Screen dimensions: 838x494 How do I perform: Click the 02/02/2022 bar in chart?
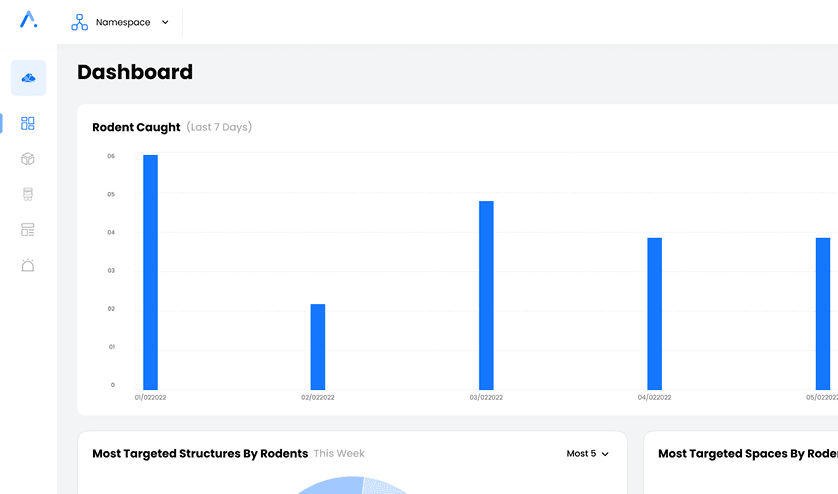click(x=318, y=346)
